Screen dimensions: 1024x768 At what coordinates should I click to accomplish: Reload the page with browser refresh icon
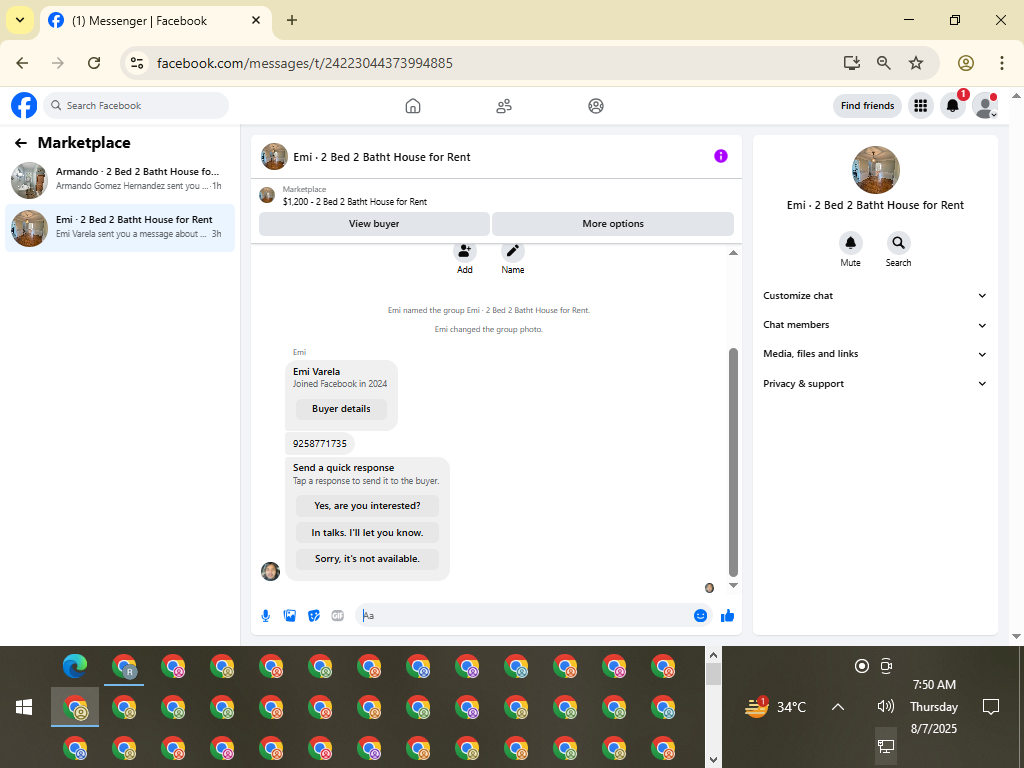pyautogui.click(x=94, y=63)
